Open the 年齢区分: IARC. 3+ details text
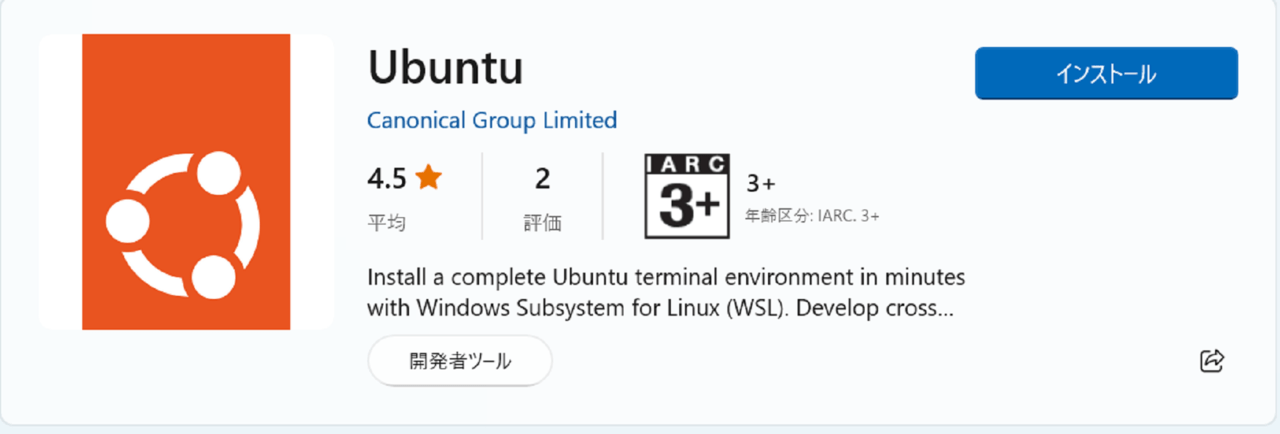 812,215
